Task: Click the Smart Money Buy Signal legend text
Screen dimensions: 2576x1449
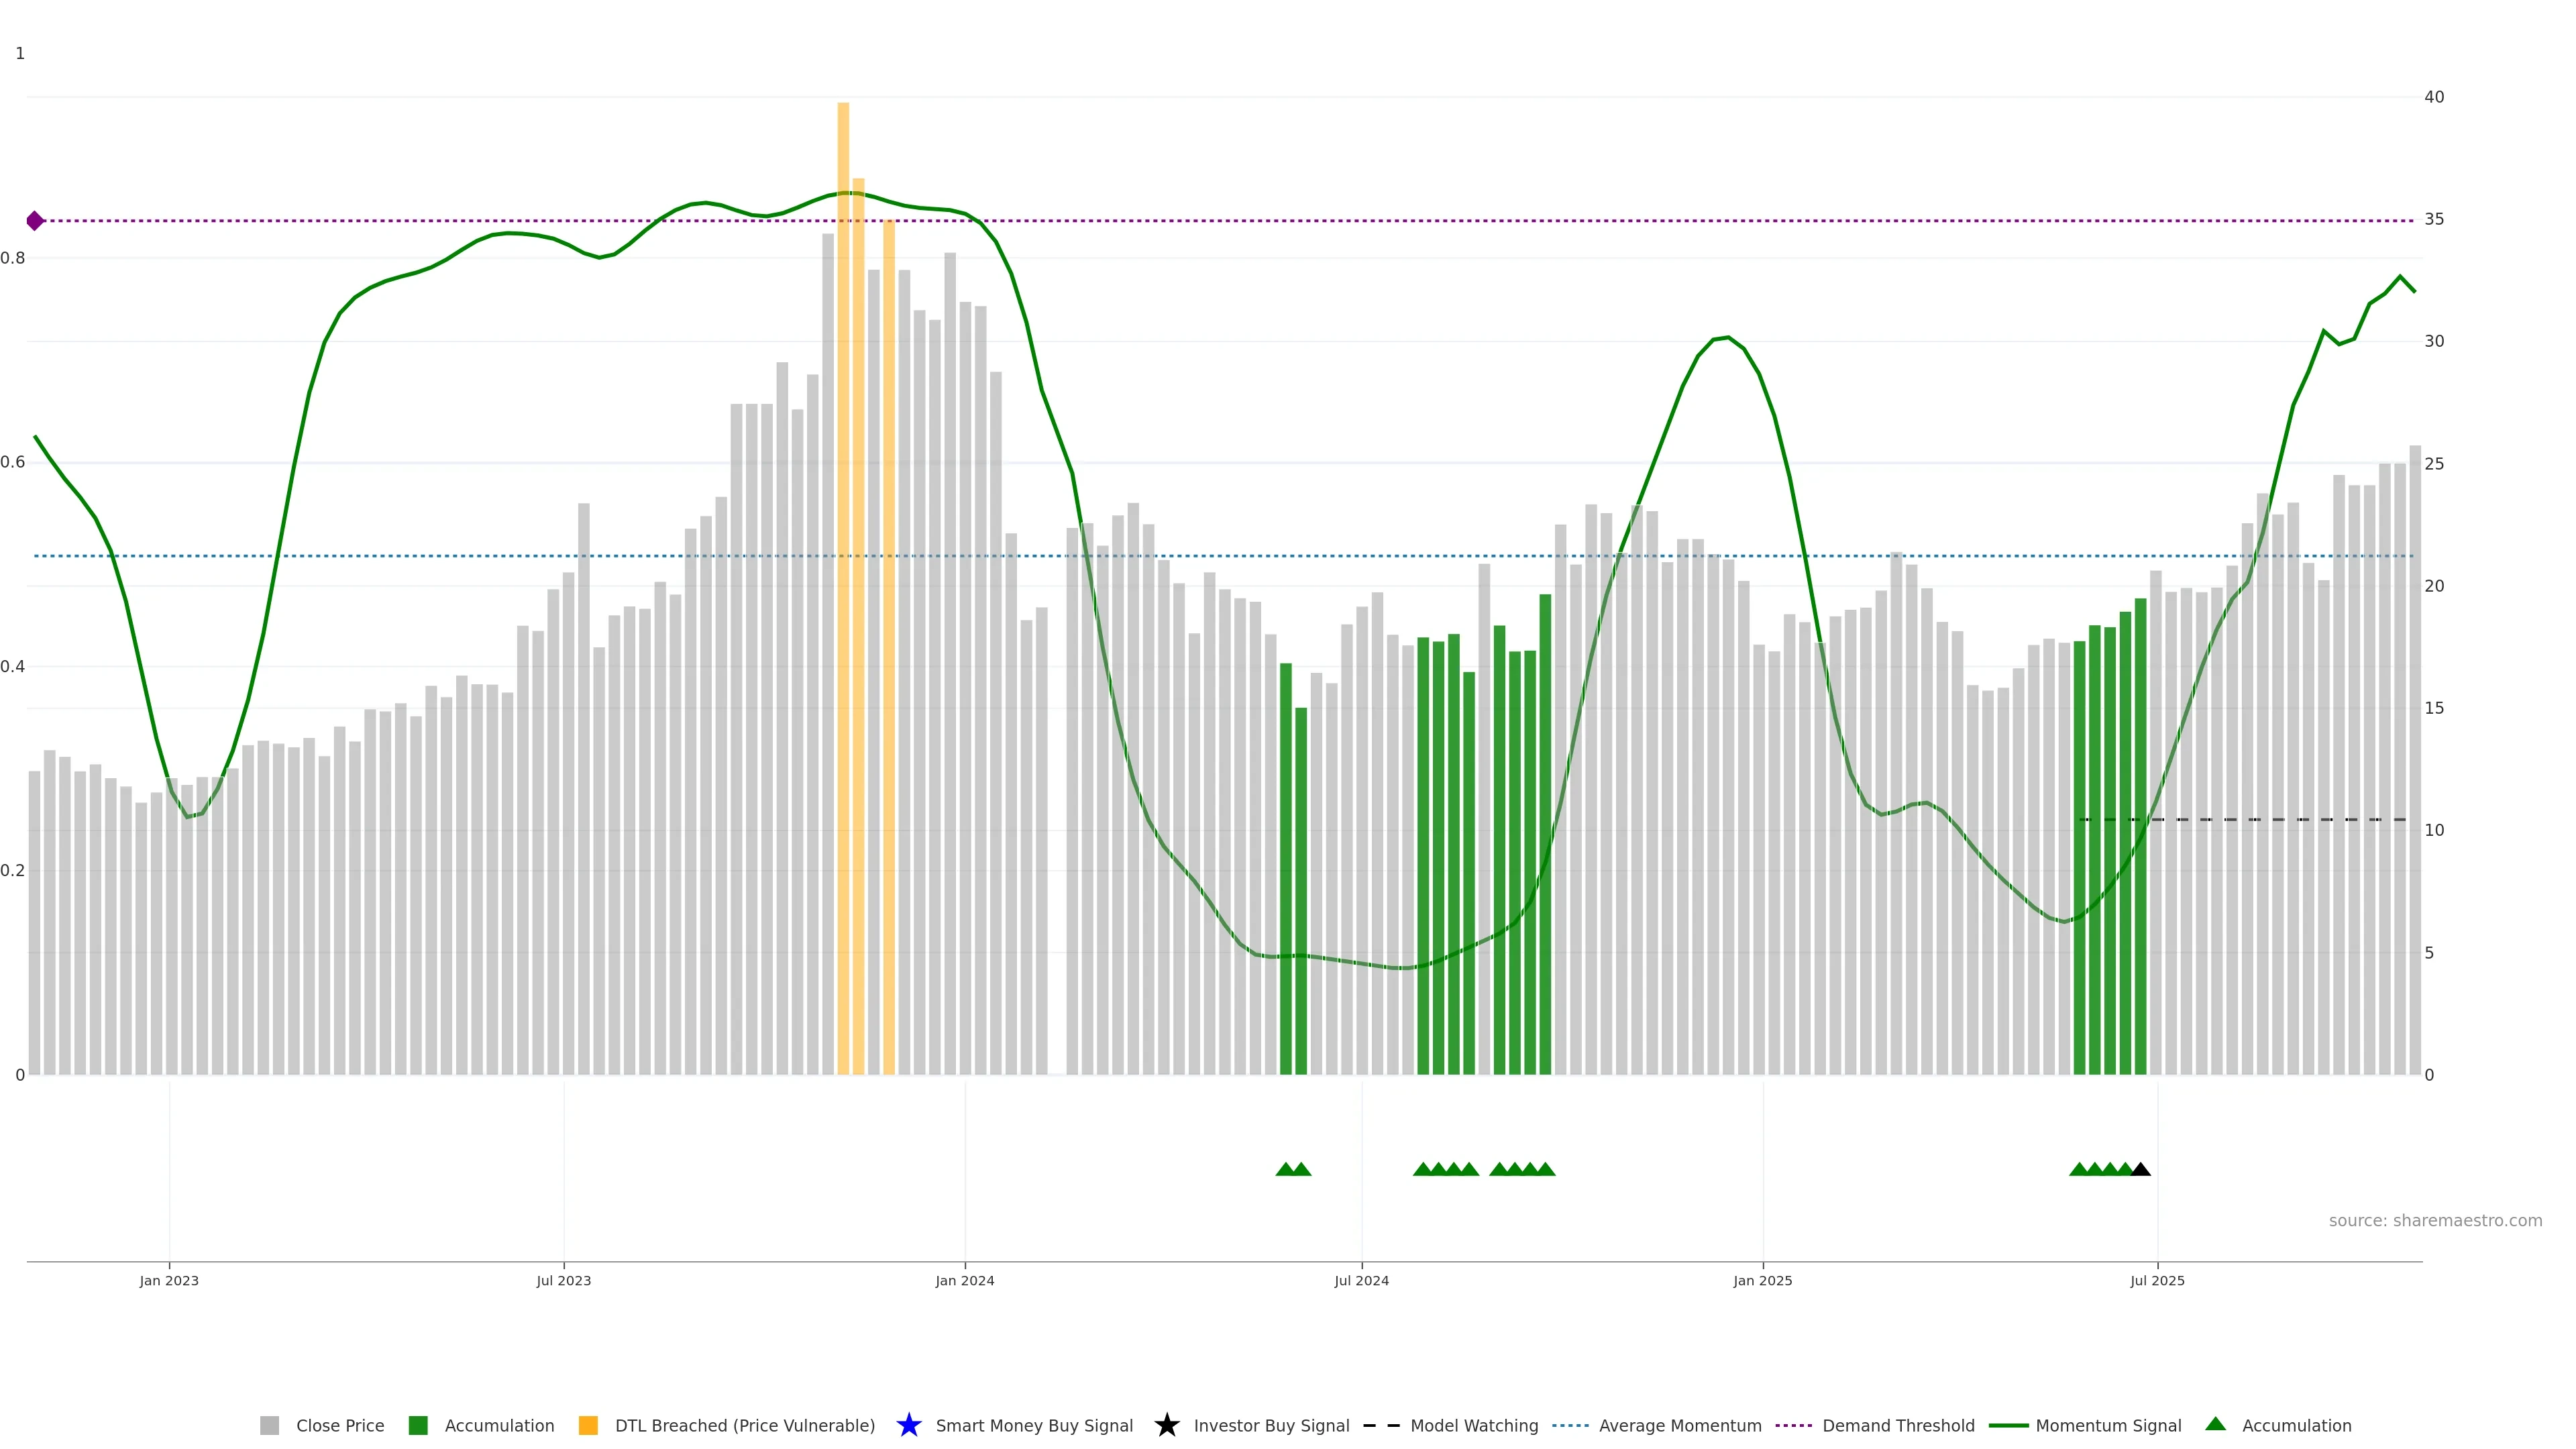Action: click(1034, 1425)
